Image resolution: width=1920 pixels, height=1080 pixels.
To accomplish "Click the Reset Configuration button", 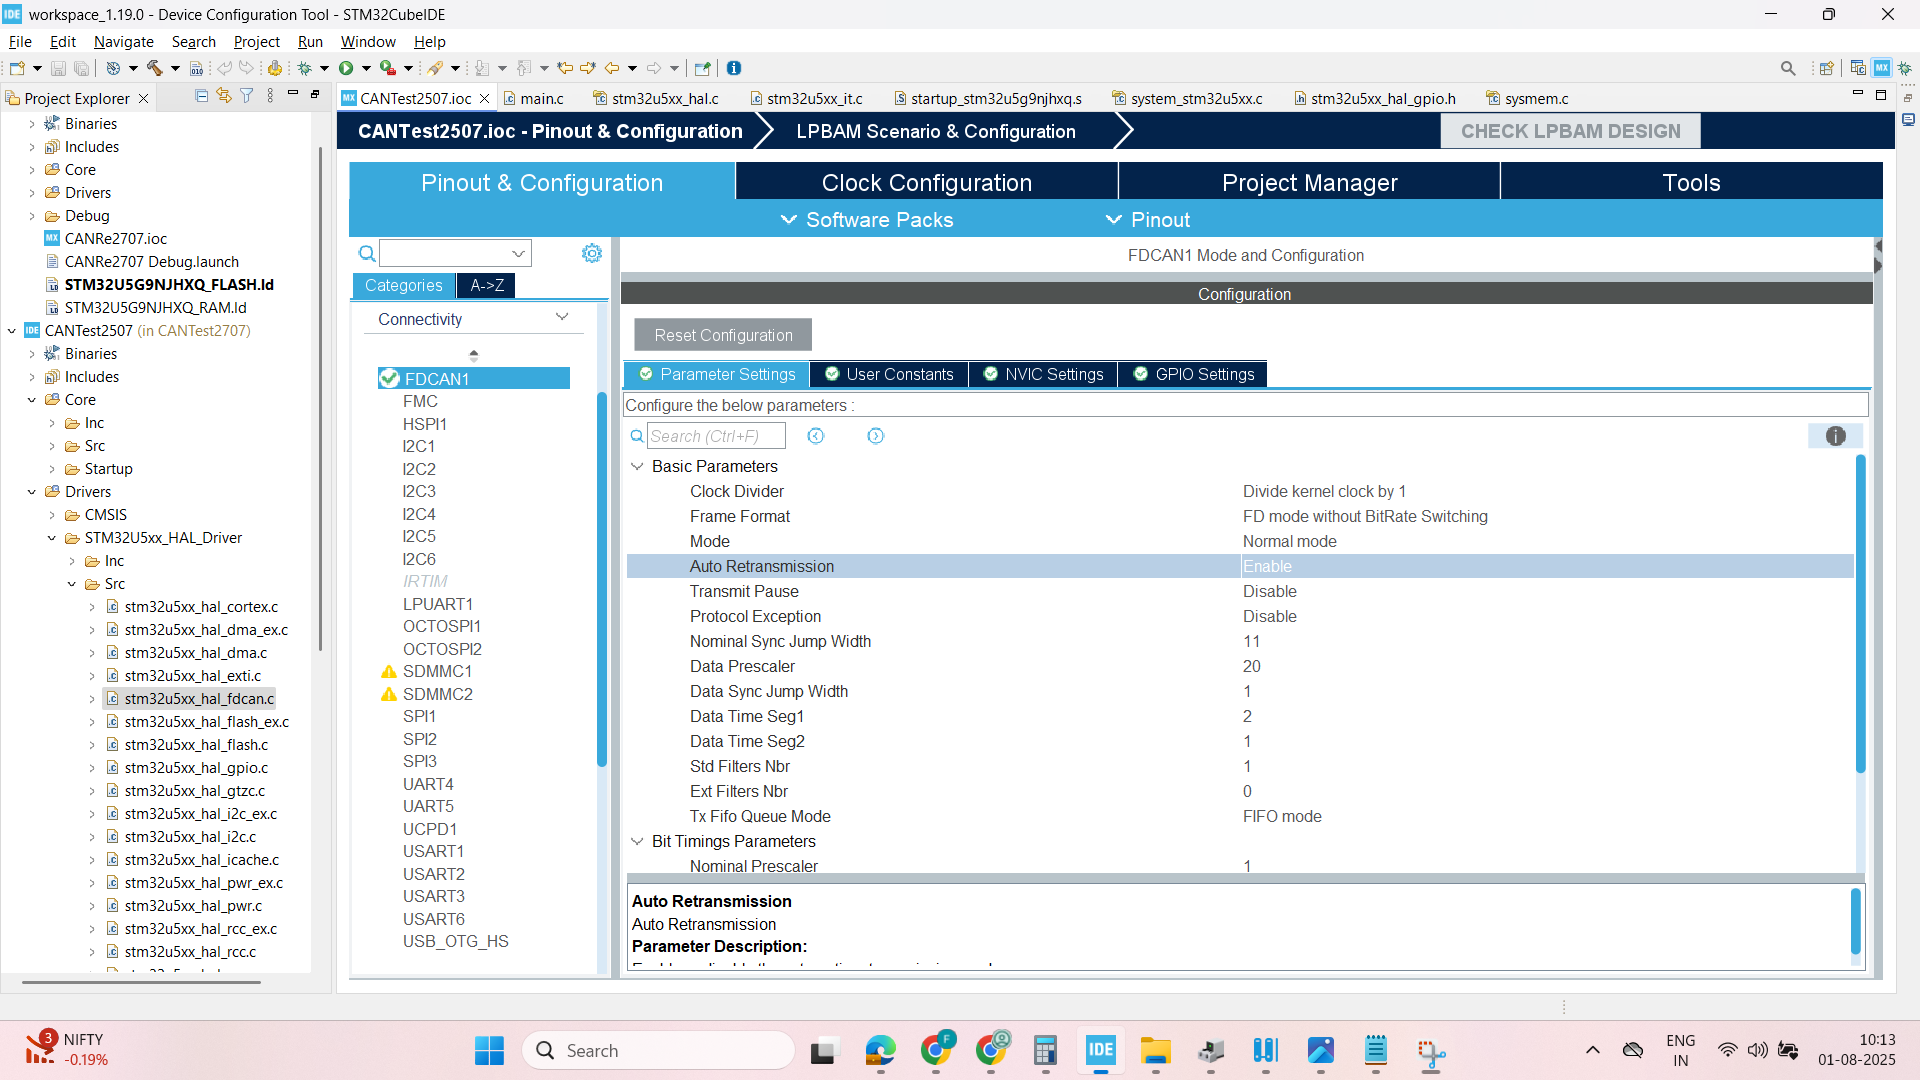I will 721,335.
